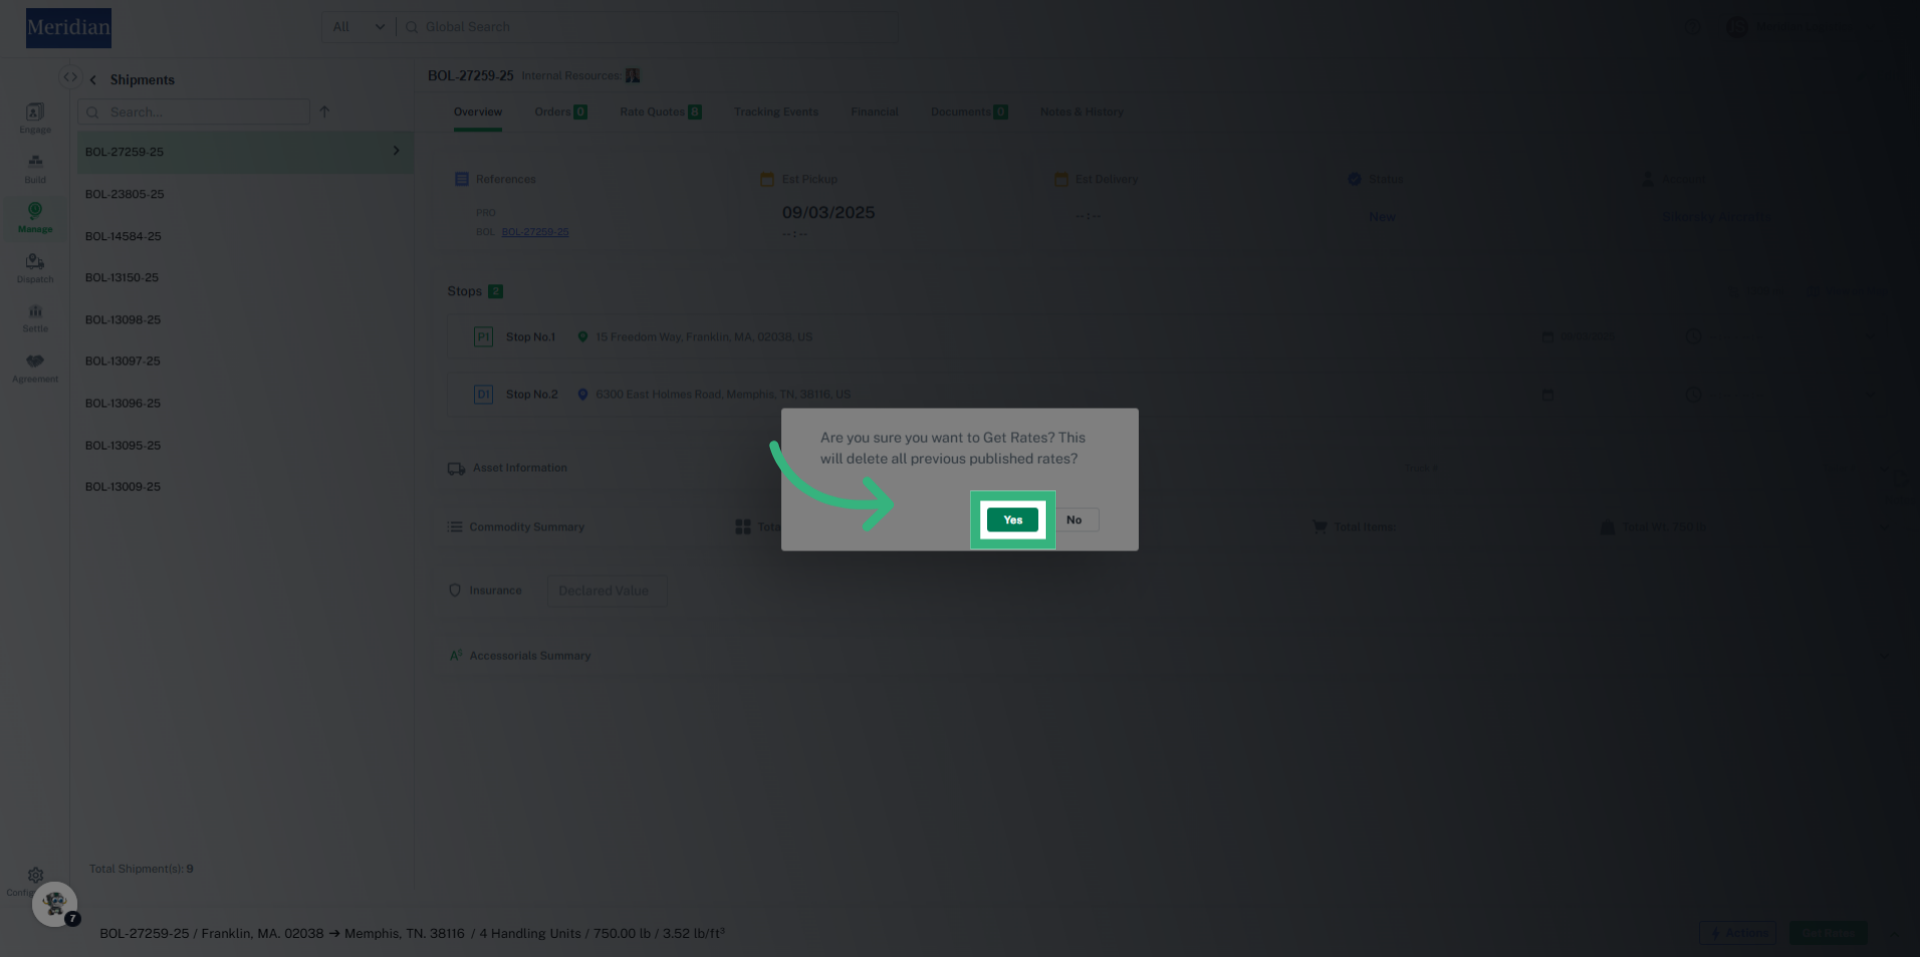The image size is (1920, 957).
Task: Click the Stop No.1 date calendar icon
Action: (1548, 337)
